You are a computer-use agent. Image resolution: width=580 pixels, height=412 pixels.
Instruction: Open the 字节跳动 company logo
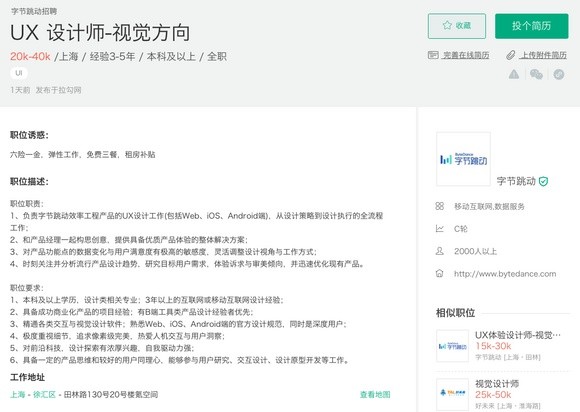[463, 159]
